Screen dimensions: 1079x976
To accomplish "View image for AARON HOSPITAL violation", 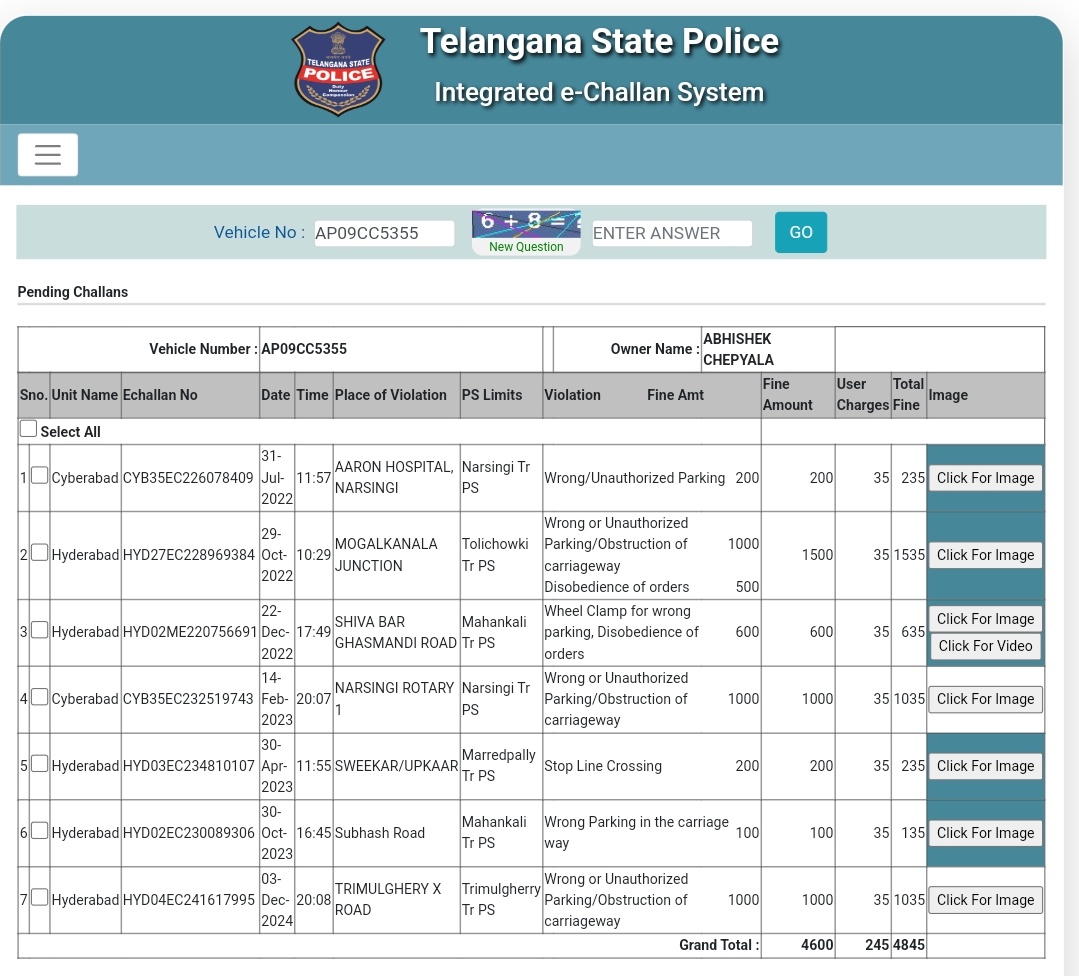I will point(985,478).
